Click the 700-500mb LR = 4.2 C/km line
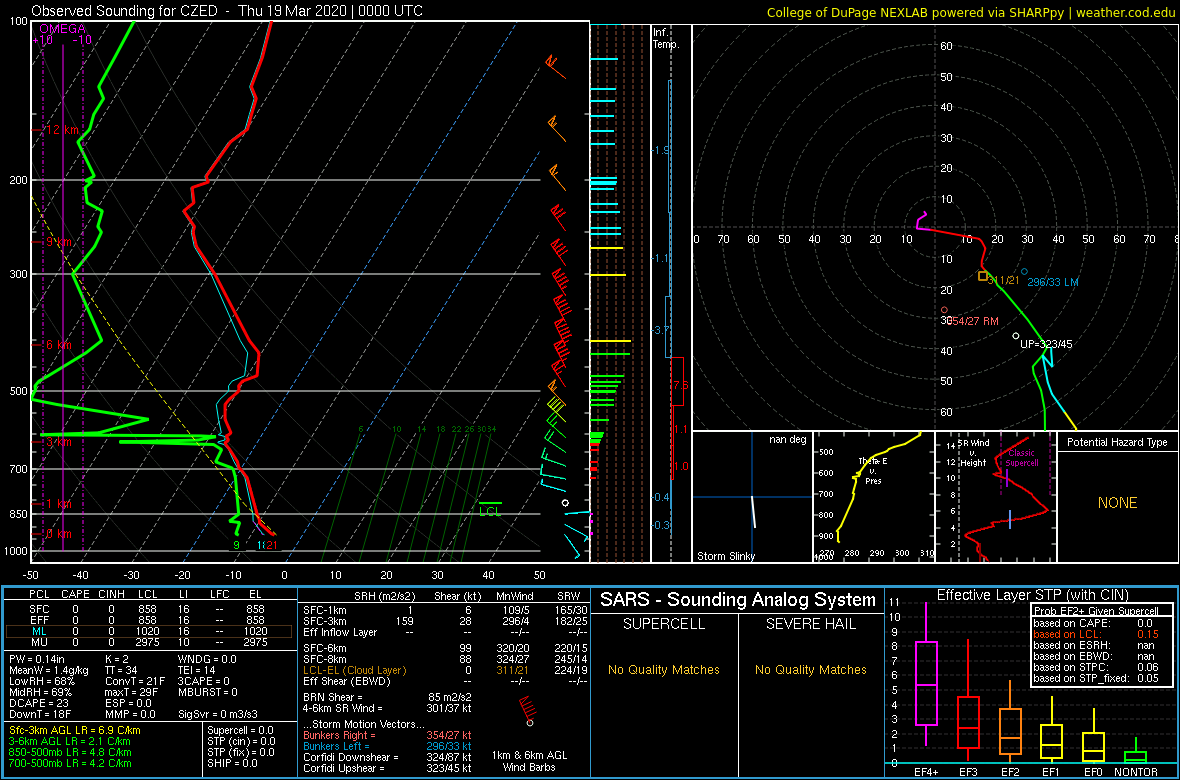Screen dimensions: 1180x780 [x=70, y=763]
